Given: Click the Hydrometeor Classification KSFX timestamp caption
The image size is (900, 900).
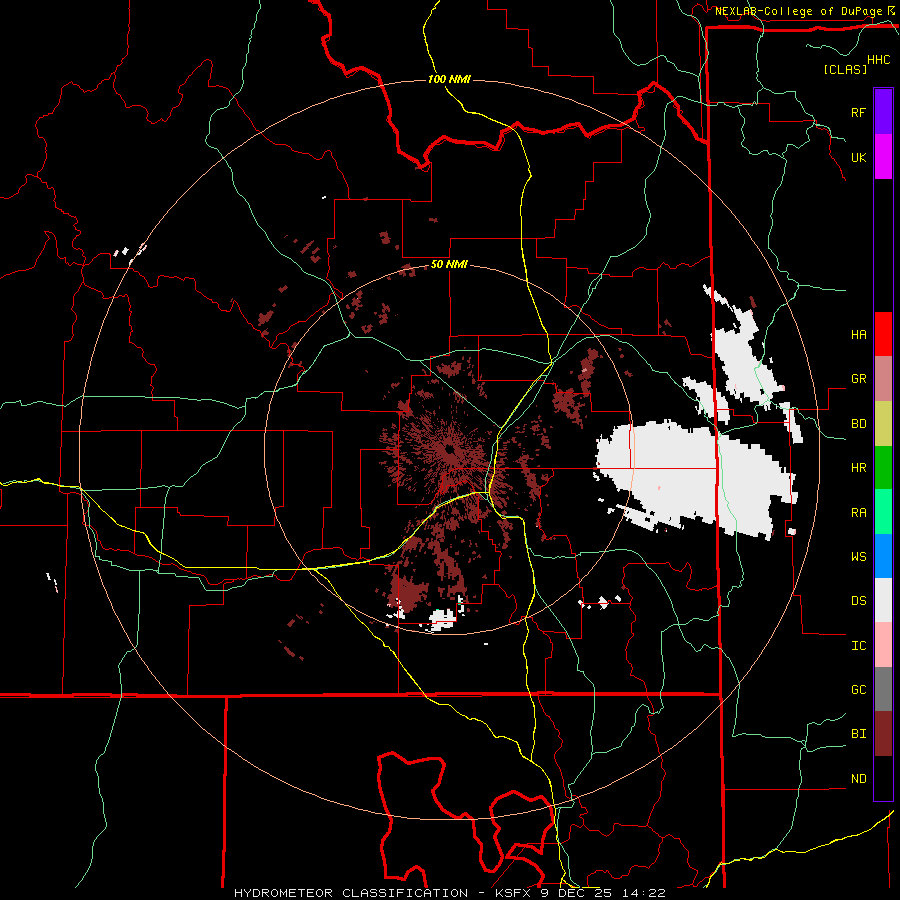Looking at the screenshot, I should click(x=450, y=893).
